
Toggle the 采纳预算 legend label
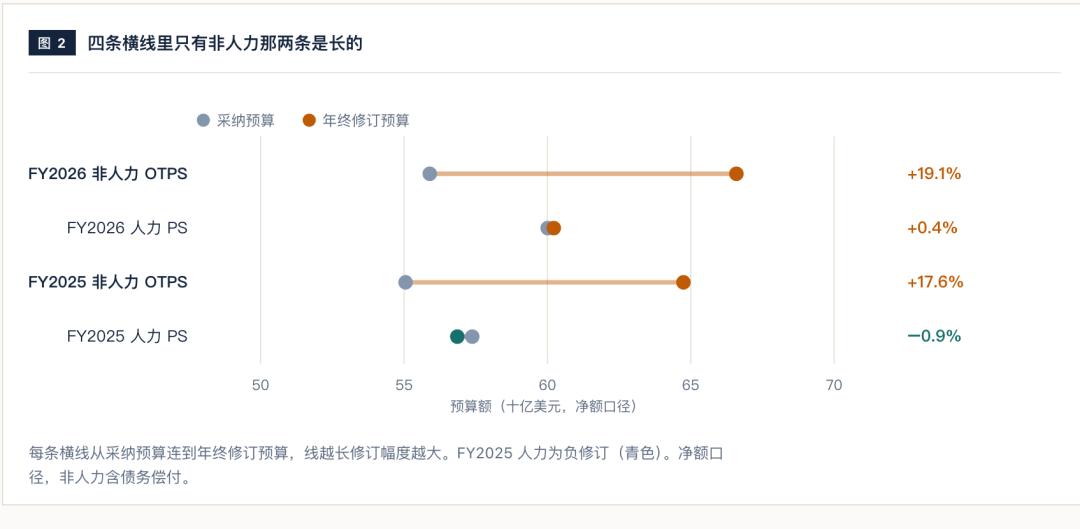coord(246,121)
